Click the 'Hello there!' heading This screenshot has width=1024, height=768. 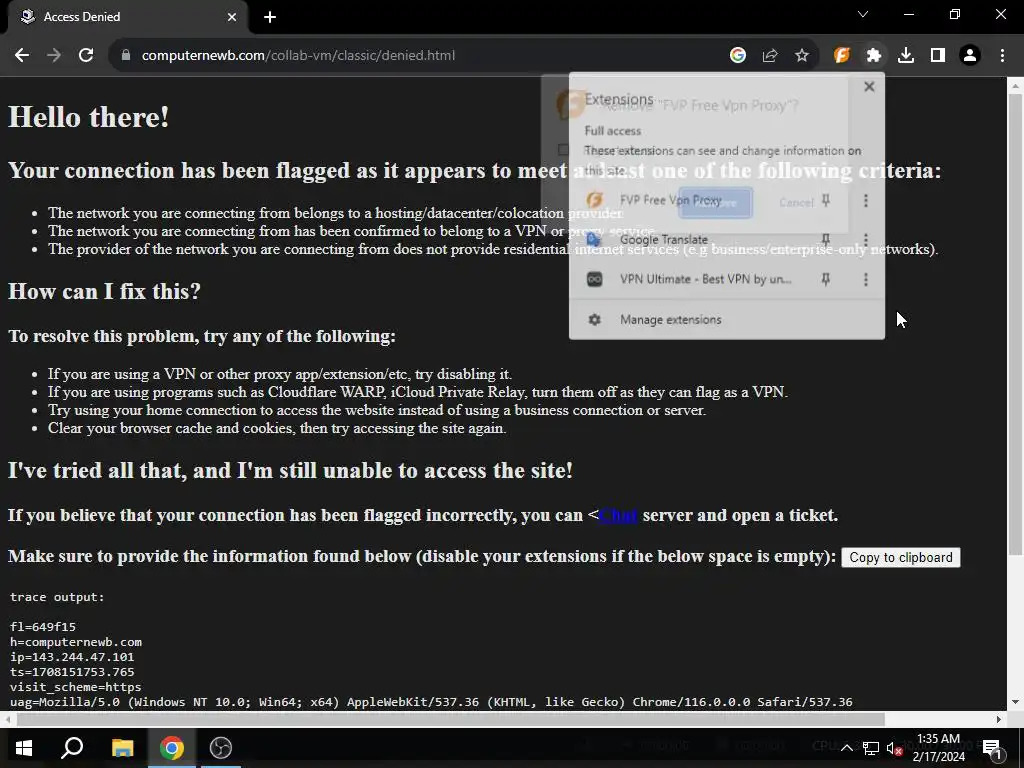pyautogui.click(x=89, y=118)
